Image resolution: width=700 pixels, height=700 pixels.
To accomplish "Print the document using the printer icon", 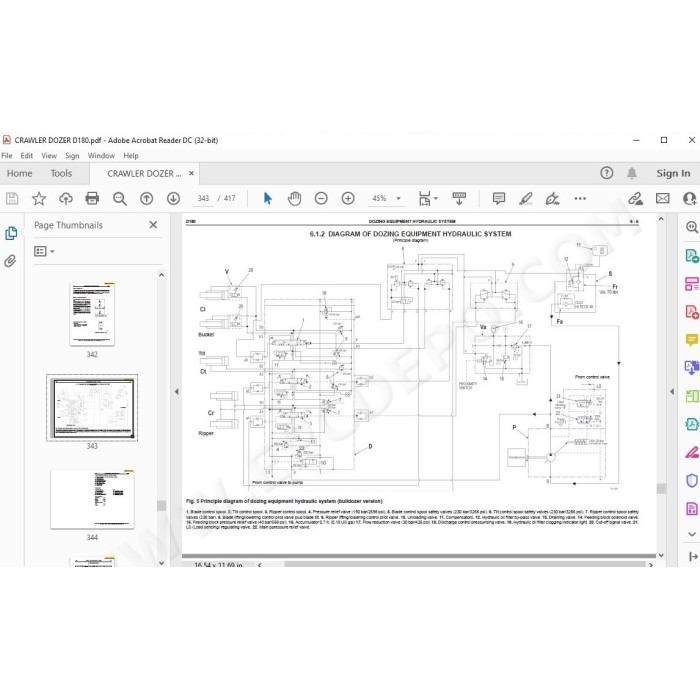I will [x=92, y=198].
